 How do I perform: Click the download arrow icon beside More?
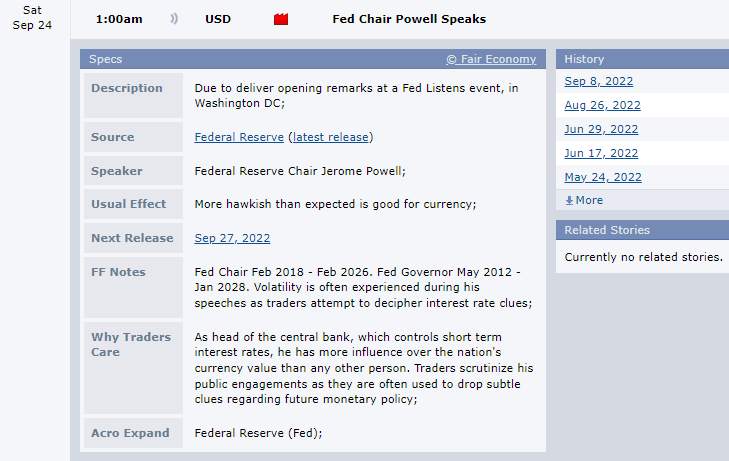point(569,200)
